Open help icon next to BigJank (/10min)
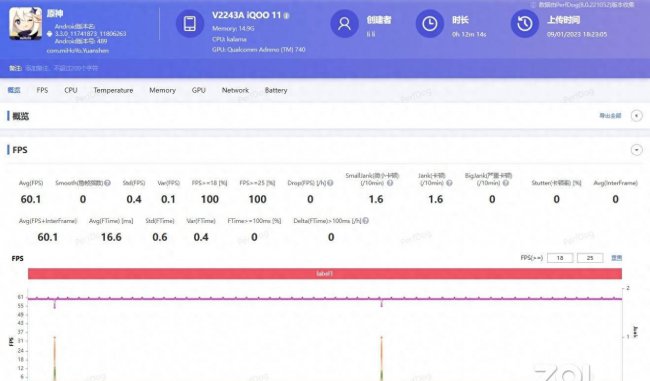Image resolution: width=650 pixels, height=381 pixels. click(506, 183)
